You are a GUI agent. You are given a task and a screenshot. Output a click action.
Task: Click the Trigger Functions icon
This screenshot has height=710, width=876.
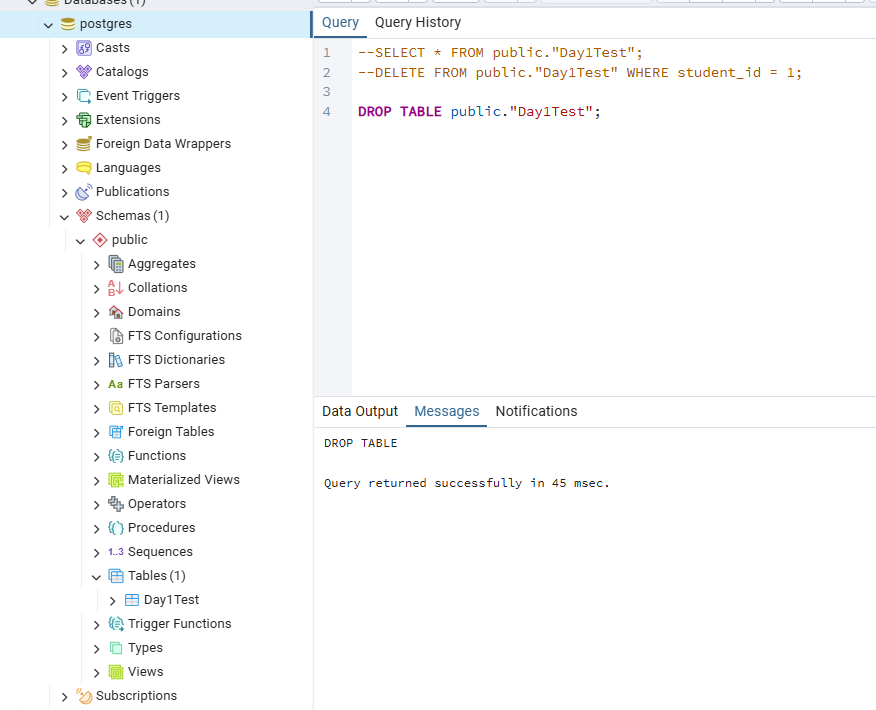coord(116,625)
